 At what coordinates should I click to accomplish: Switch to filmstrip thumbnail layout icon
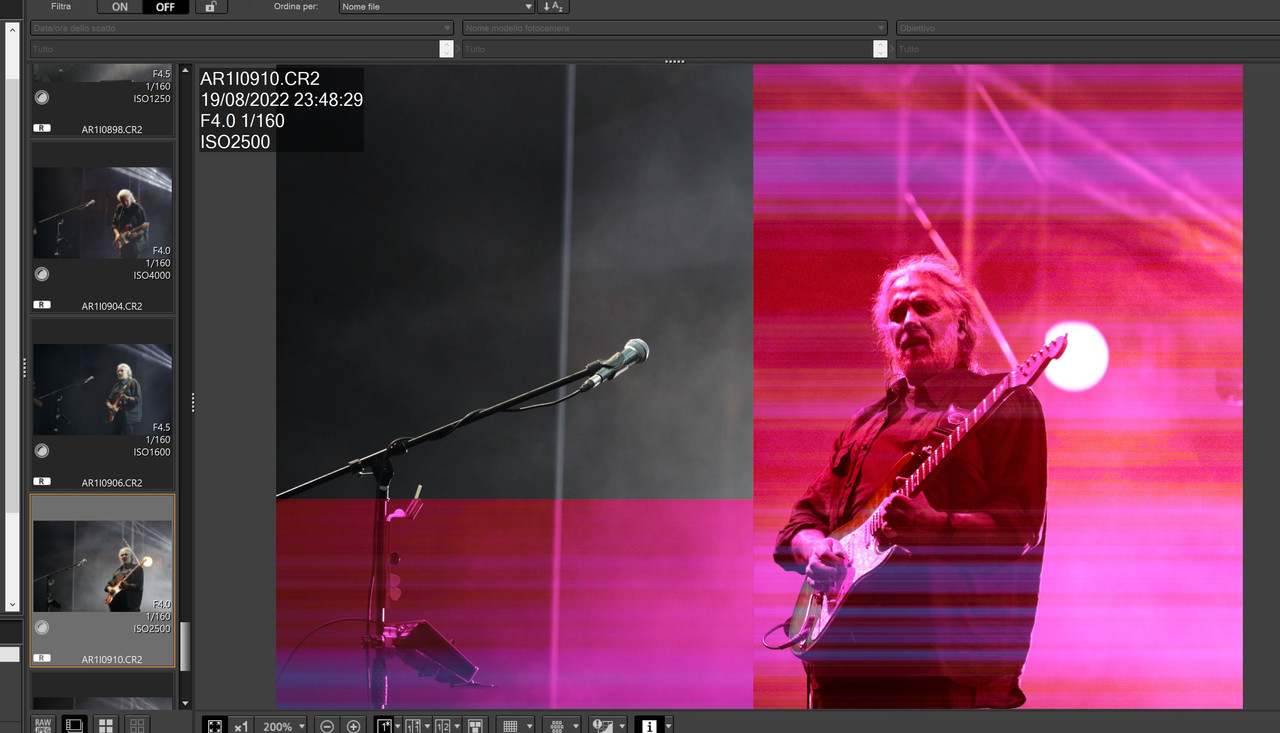pyautogui.click(x=74, y=724)
